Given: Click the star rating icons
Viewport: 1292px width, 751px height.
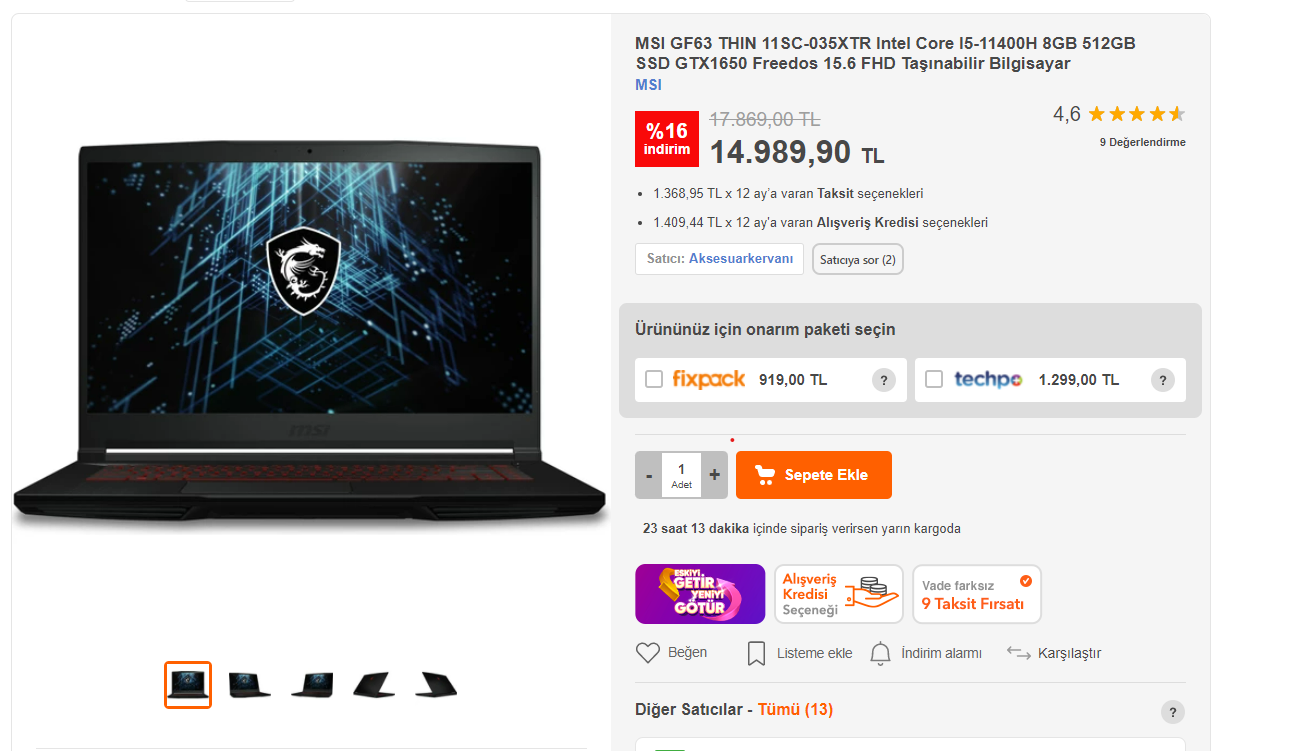Looking at the screenshot, I should pyautogui.click(x=1136, y=114).
